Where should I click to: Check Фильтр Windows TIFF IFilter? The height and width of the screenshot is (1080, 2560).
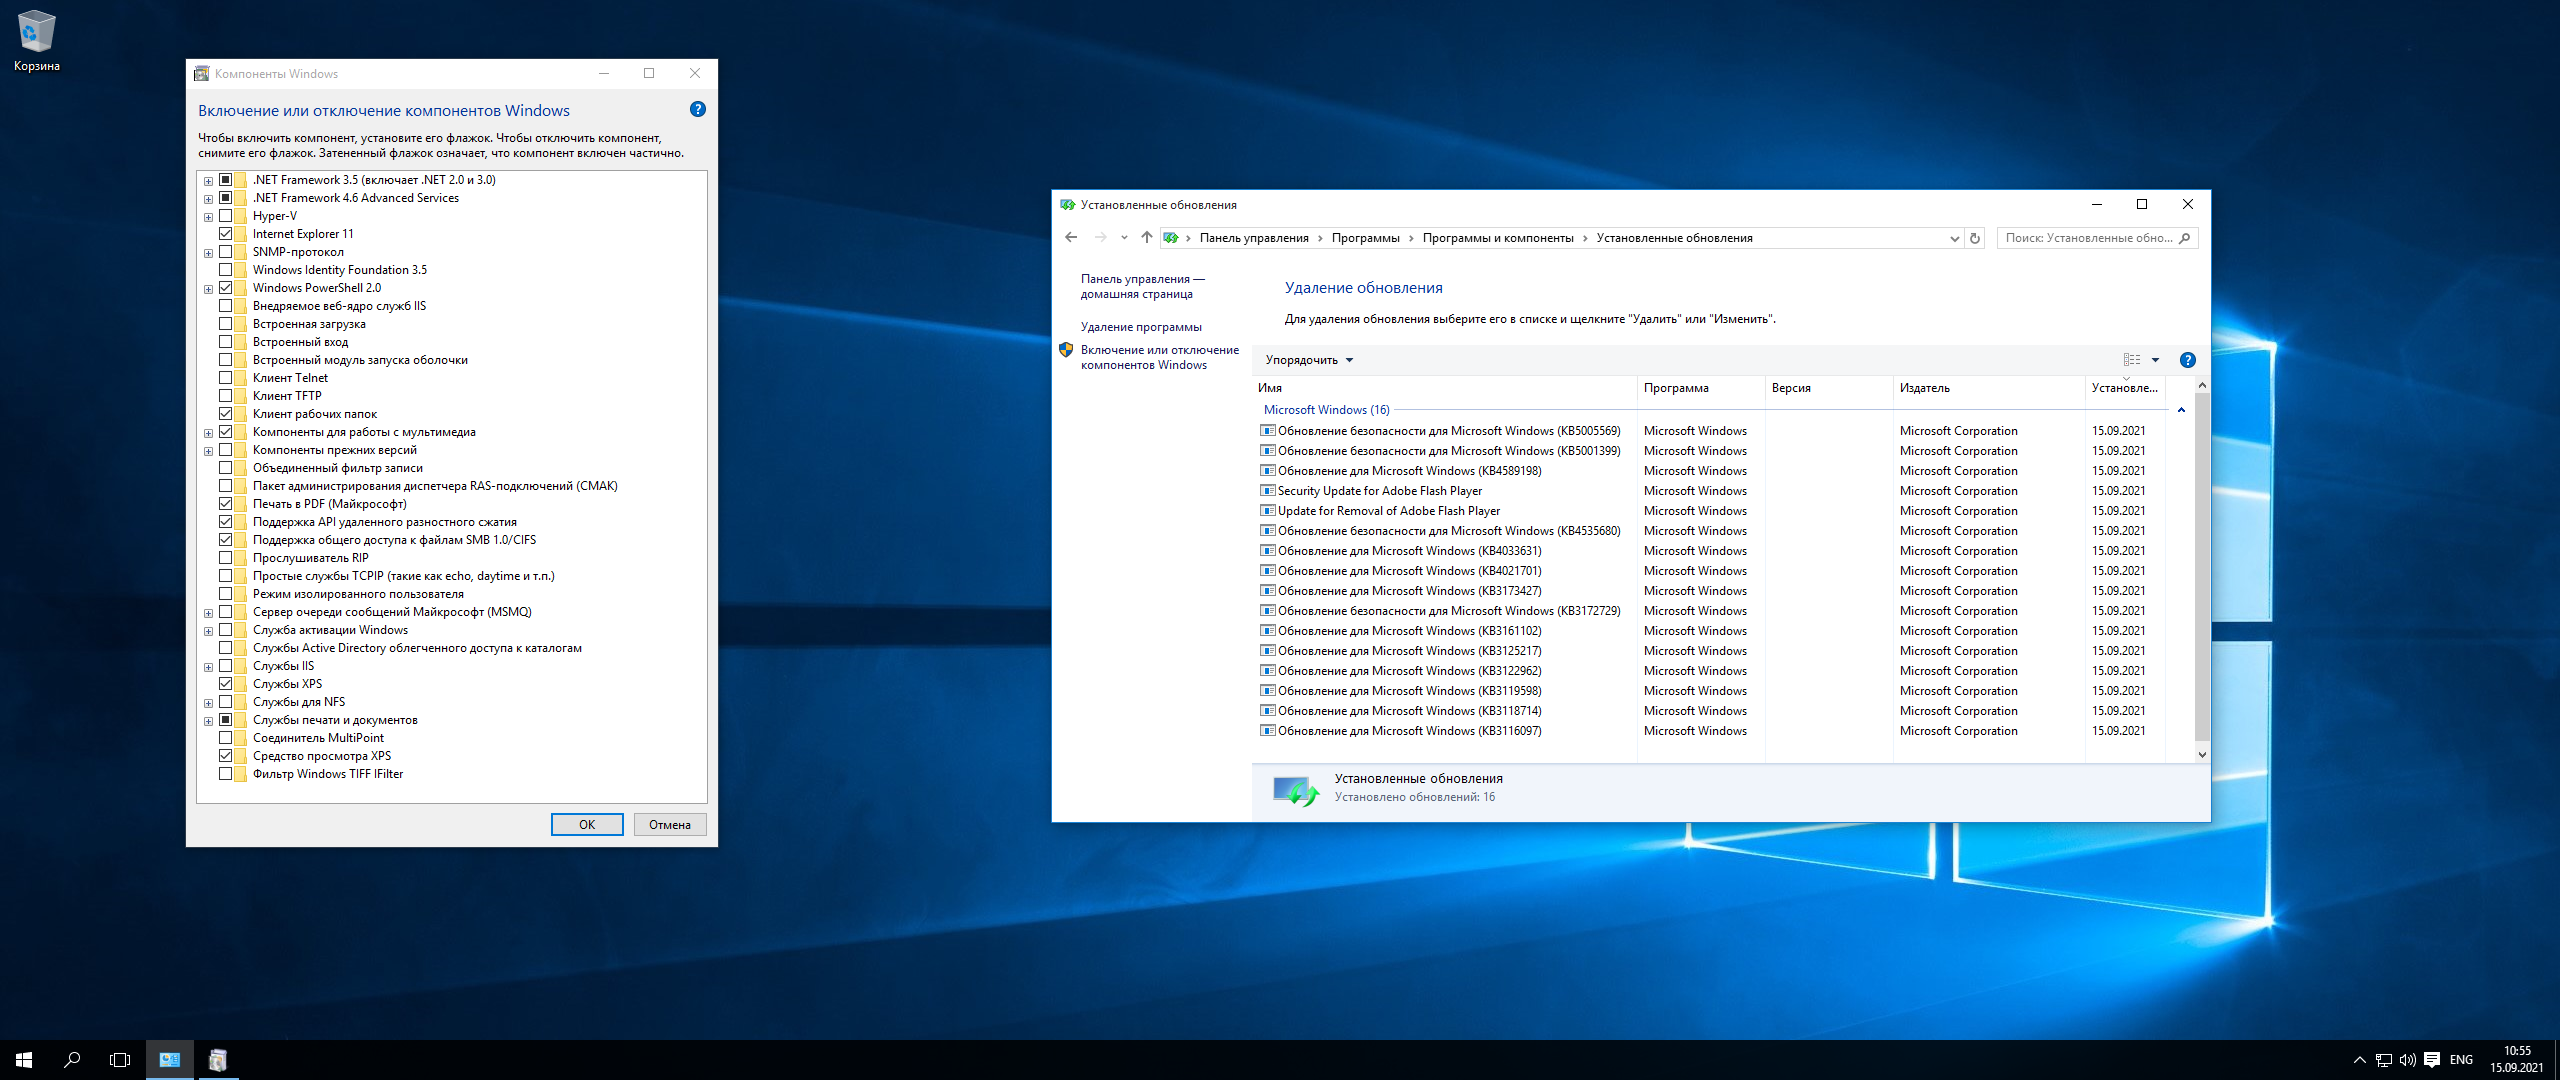(x=226, y=774)
